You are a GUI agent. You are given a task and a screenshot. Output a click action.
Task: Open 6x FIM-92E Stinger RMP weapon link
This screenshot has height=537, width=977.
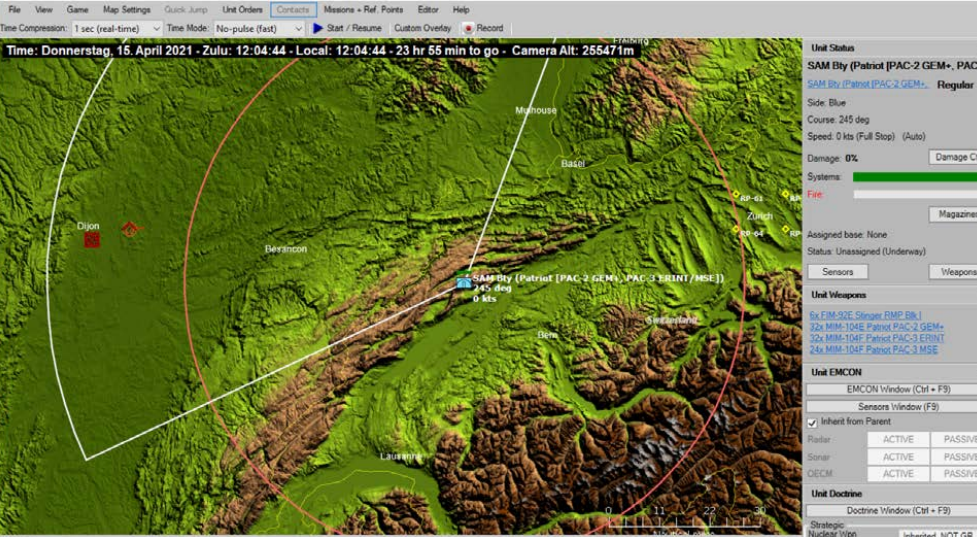[x=865, y=315]
